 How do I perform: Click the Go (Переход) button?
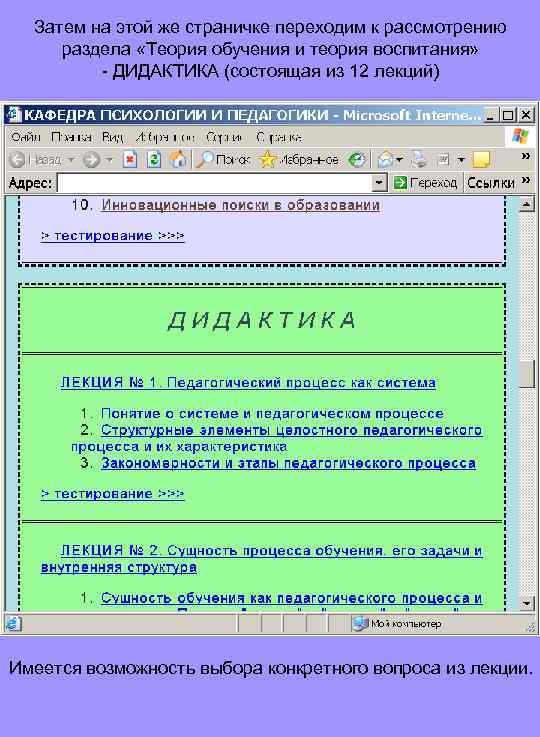click(x=425, y=182)
